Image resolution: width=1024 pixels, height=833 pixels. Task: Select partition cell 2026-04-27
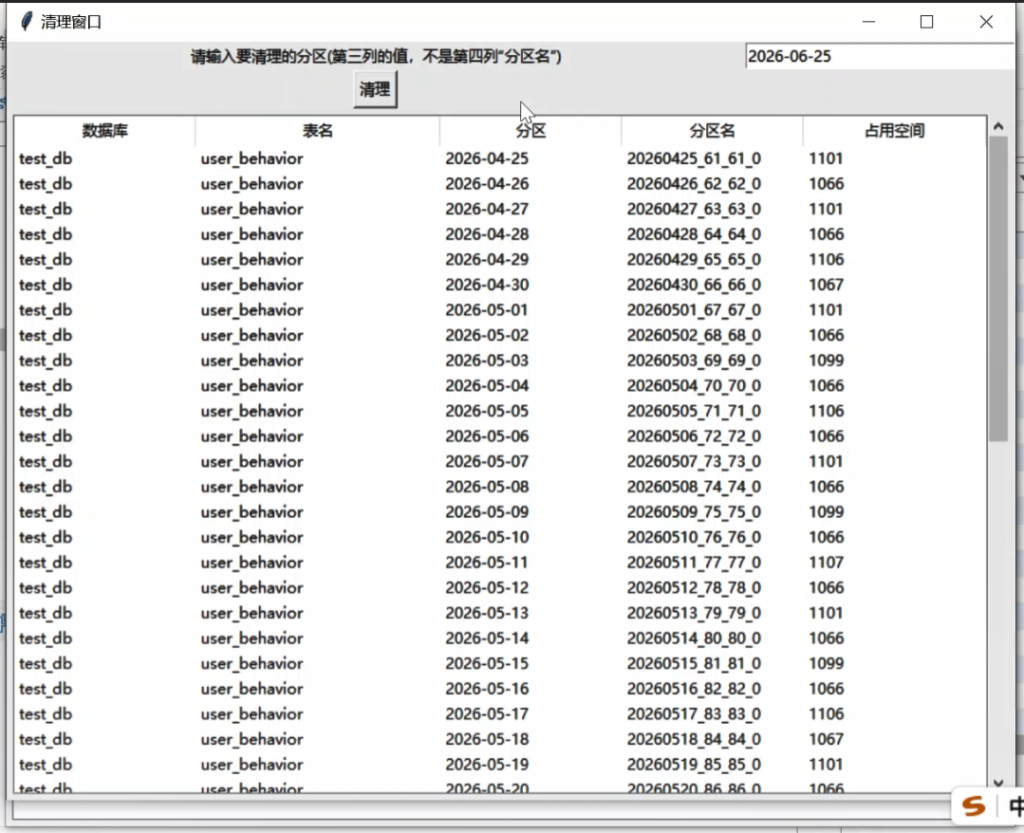point(487,209)
